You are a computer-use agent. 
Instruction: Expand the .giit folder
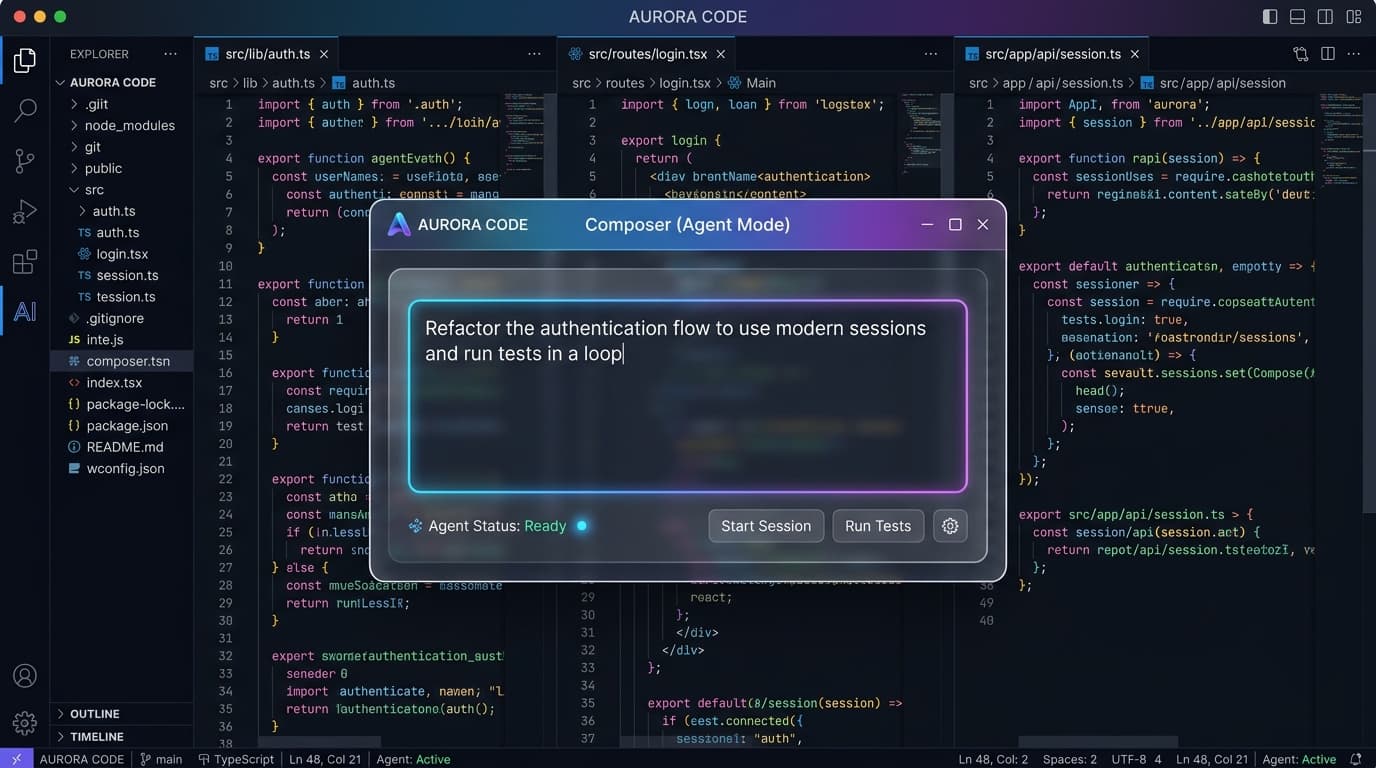[x=74, y=104]
